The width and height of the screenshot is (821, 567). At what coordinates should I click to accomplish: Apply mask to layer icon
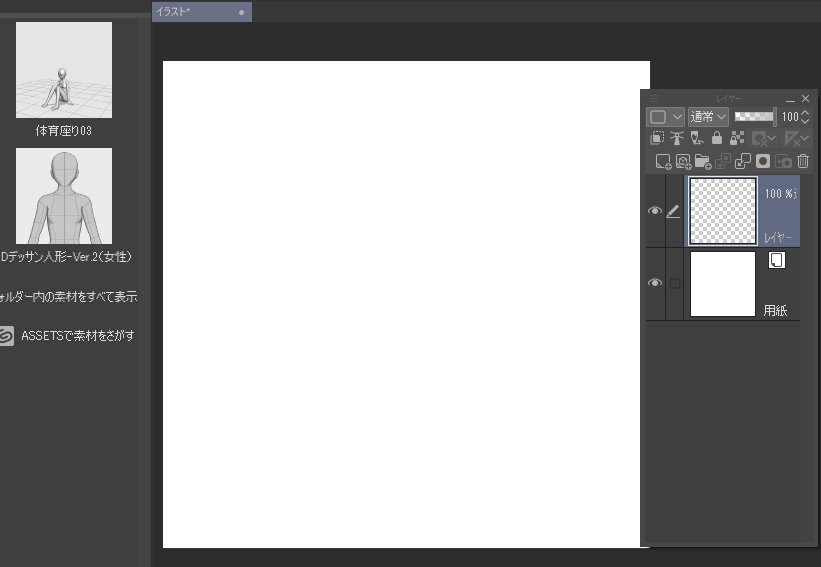pos(783,161)
